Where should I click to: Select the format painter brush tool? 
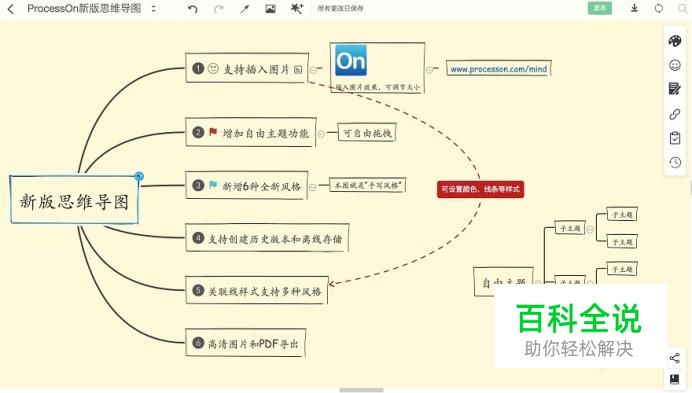pos(244,9)
